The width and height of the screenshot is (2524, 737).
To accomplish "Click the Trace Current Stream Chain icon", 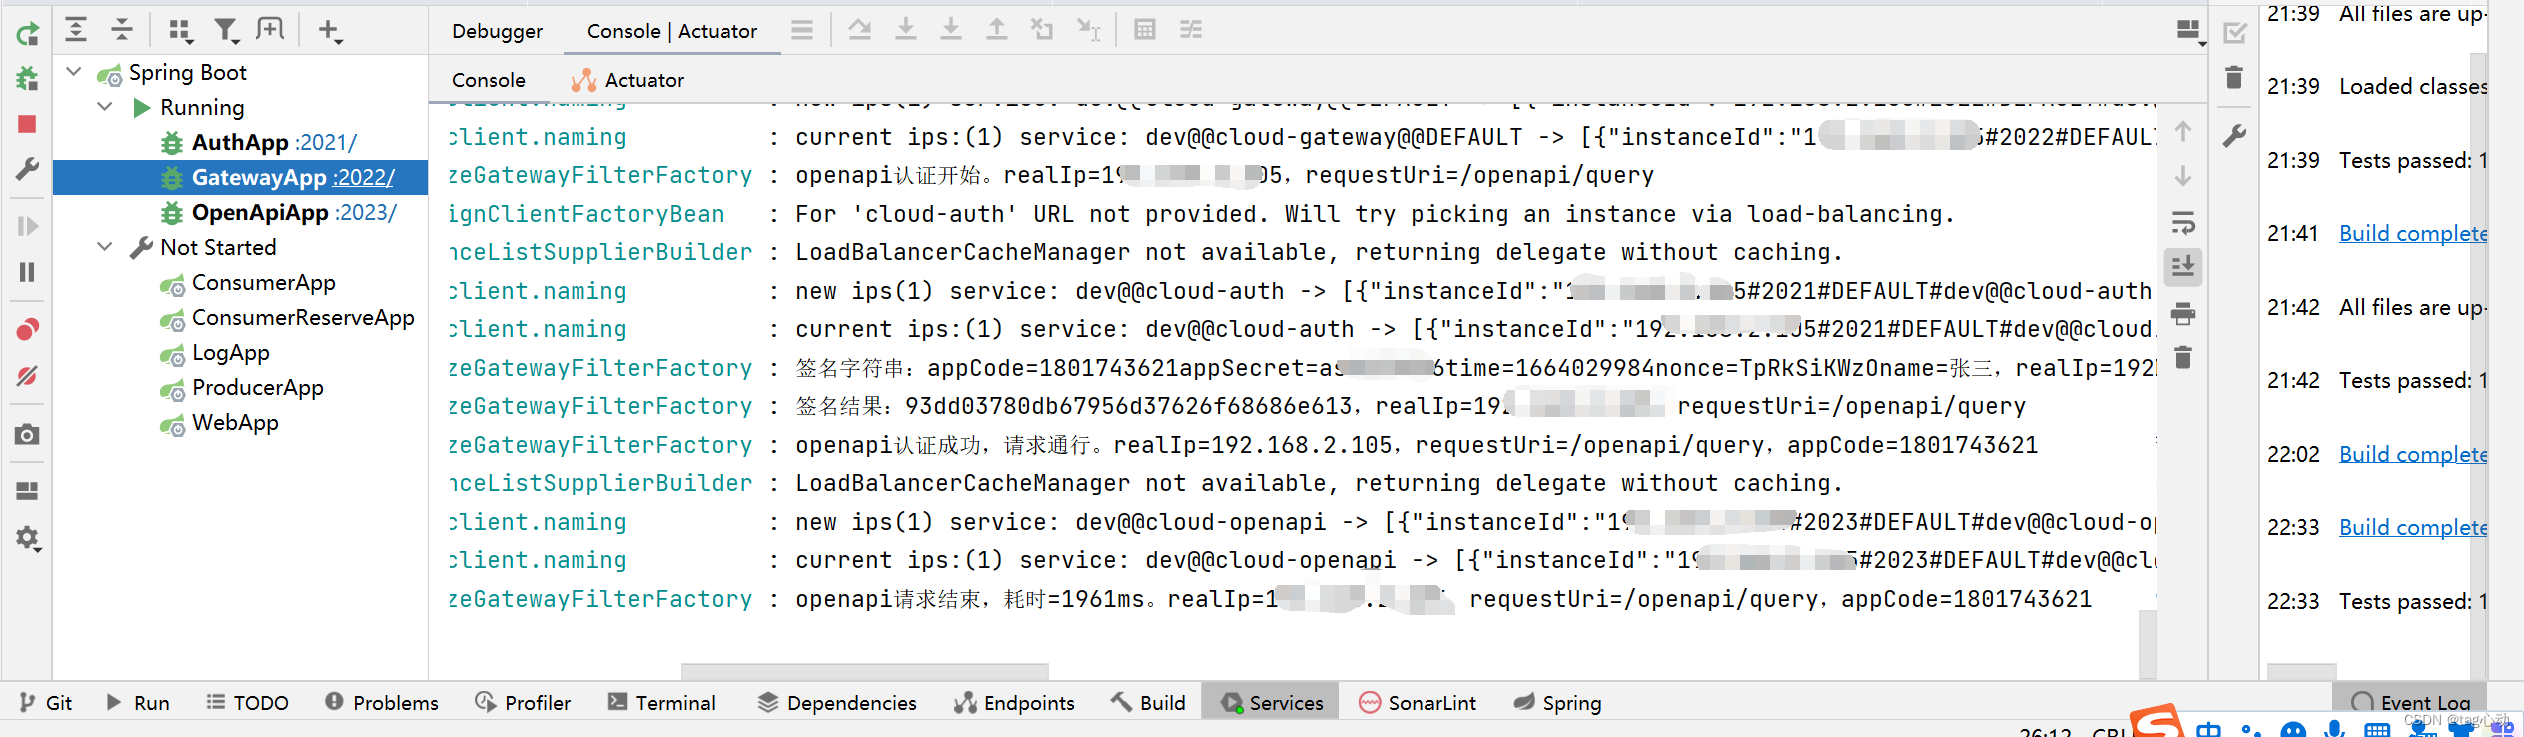I will (1191, 29).
